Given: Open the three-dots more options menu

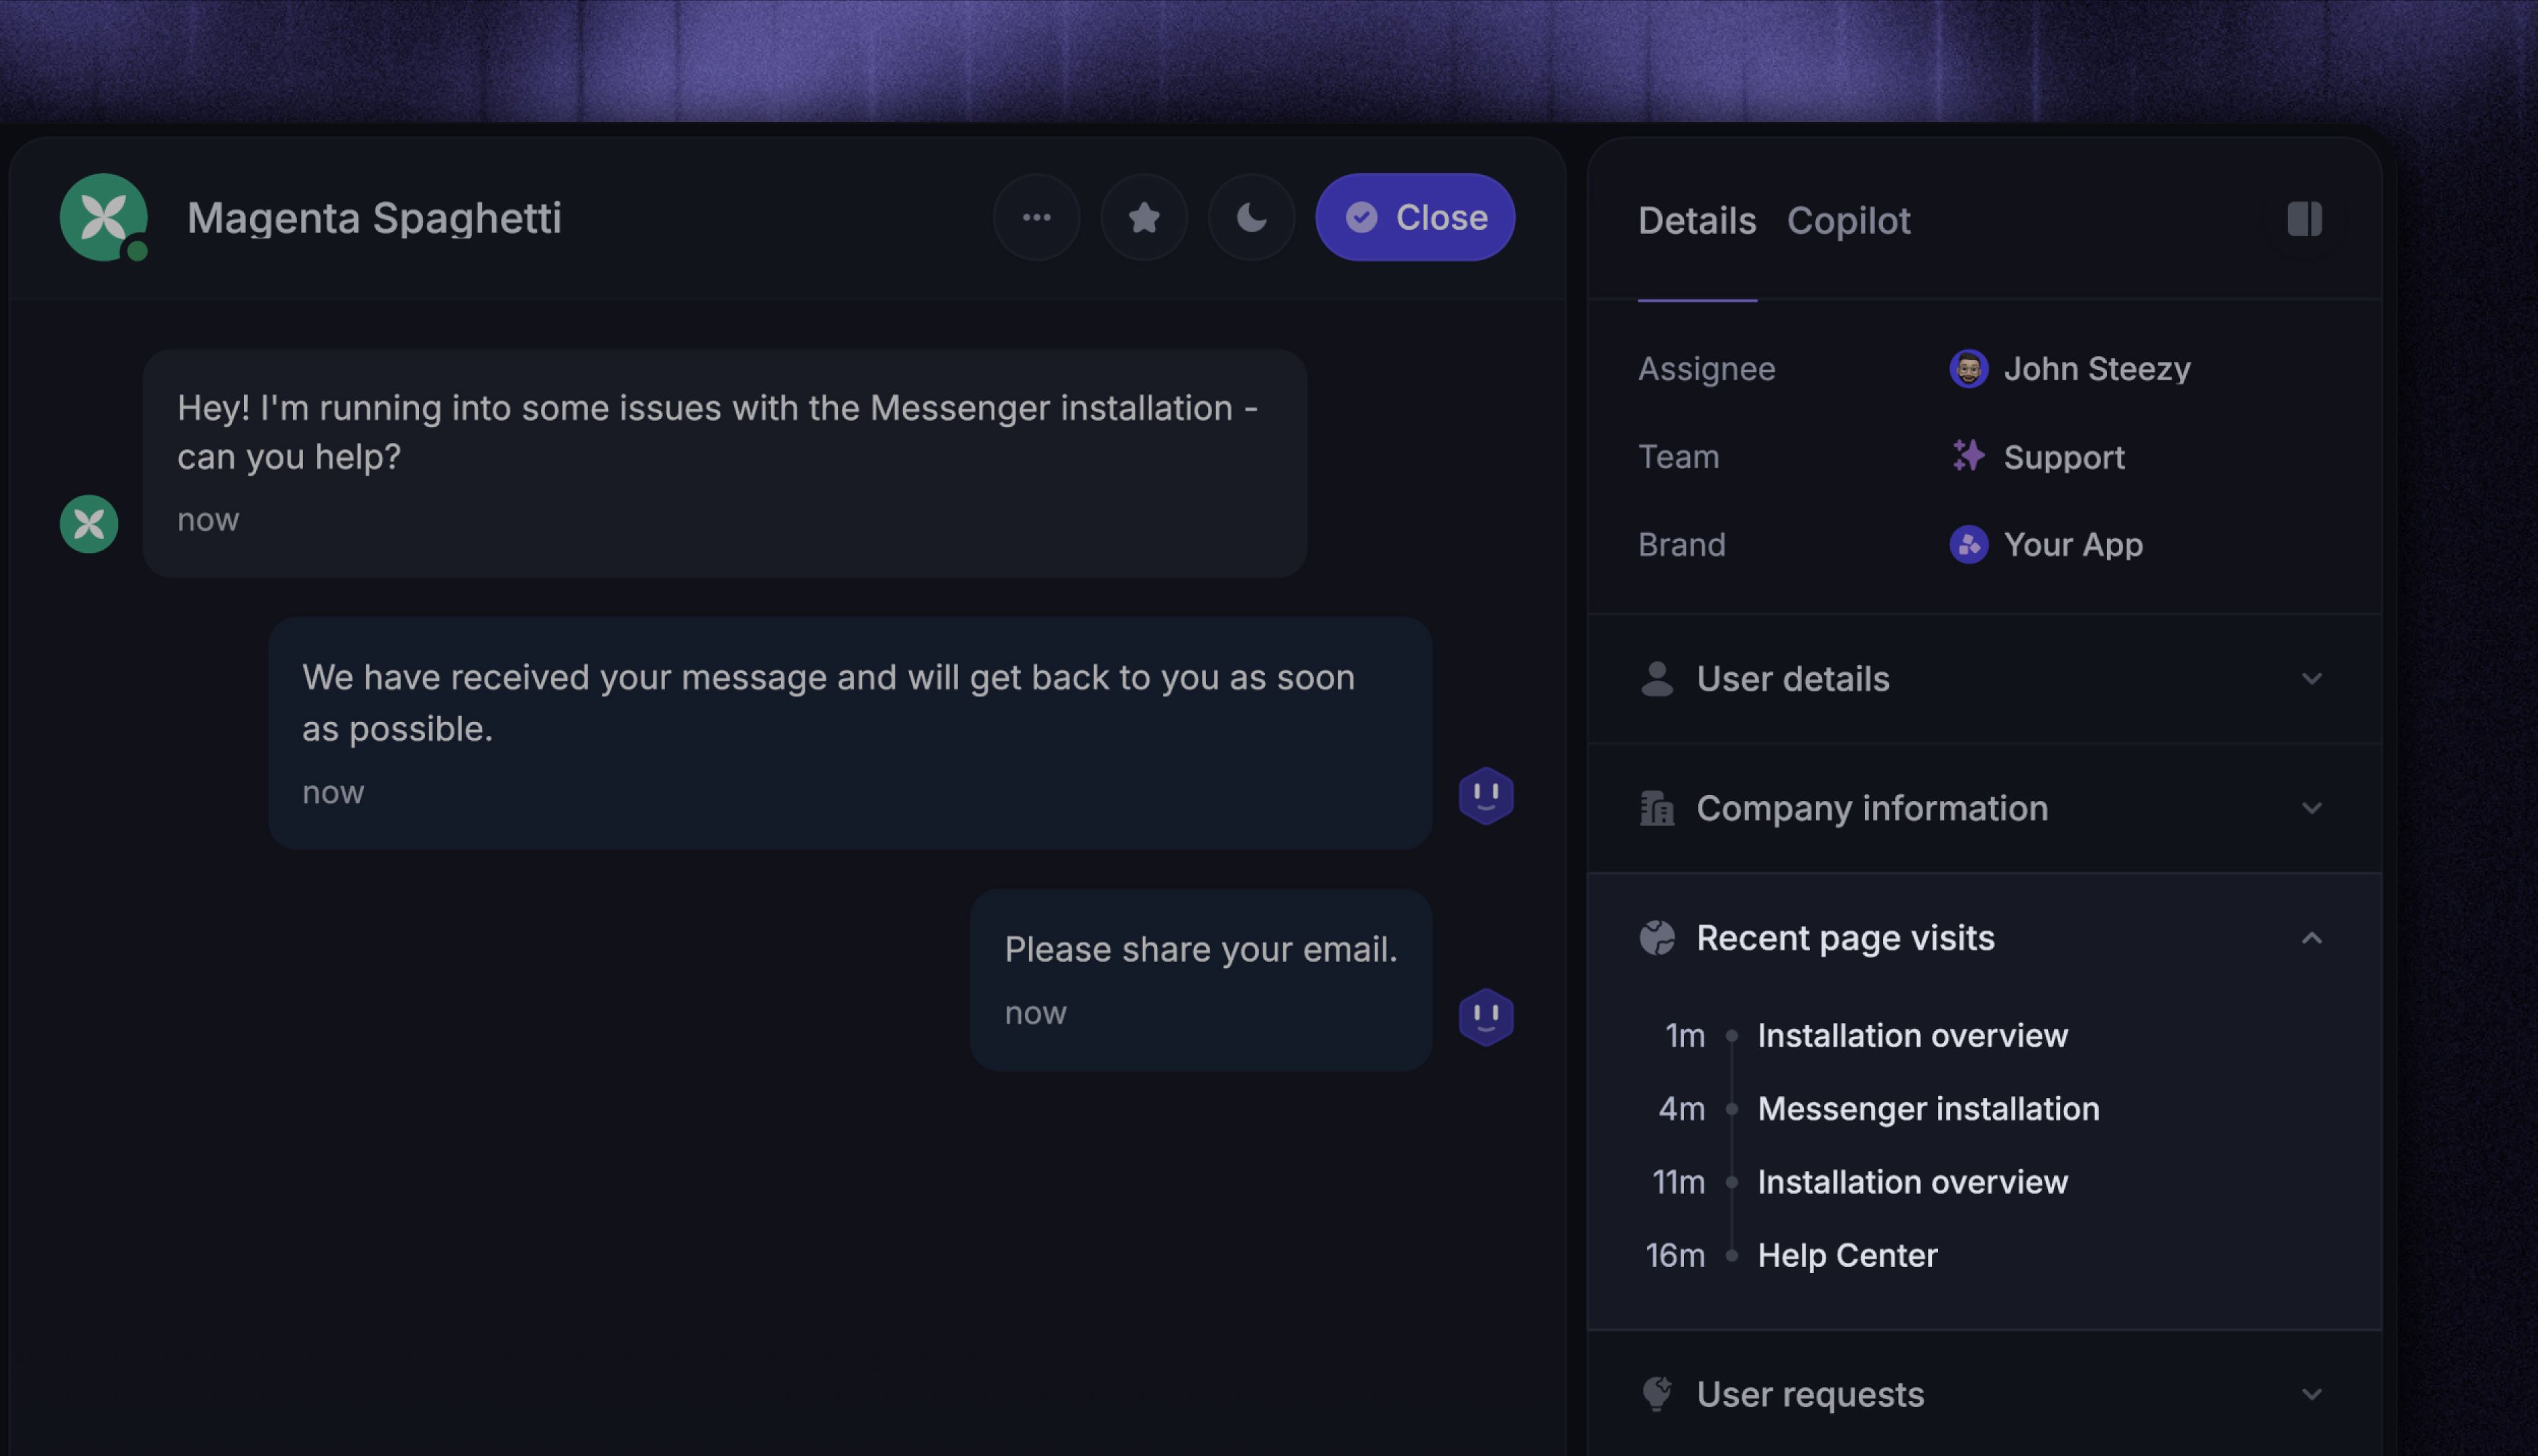Looking at the screenshot, I should (x=1036, y=217).
